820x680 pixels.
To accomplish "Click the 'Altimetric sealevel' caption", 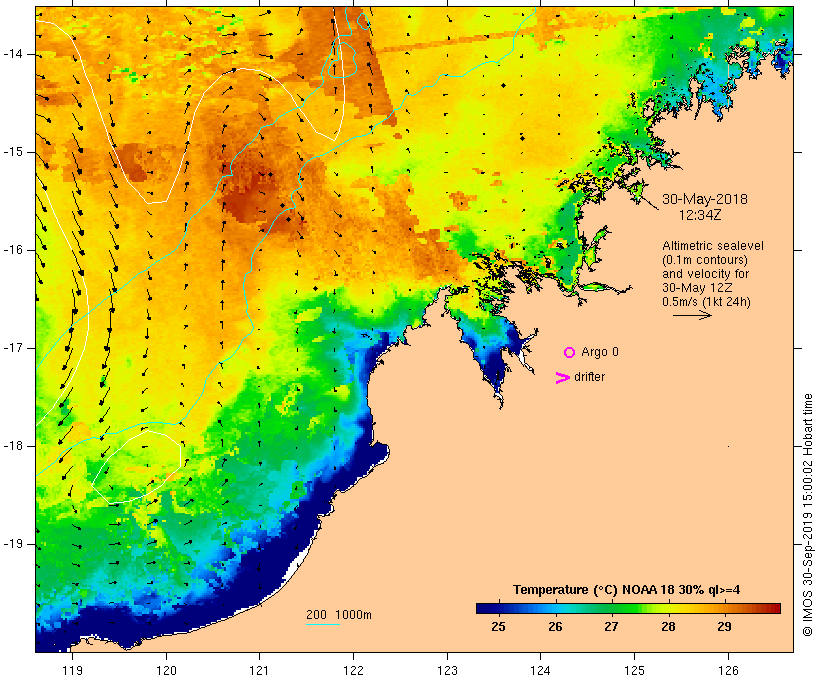I will tap(713, 246).
